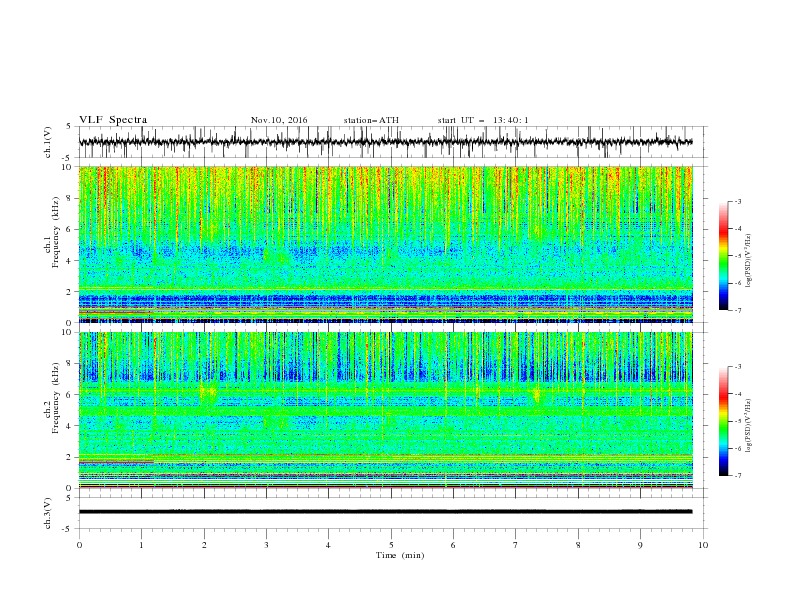Click the "-3" tick on ch.2 color bar
This screenshot has width=792, height=612.
738,367
